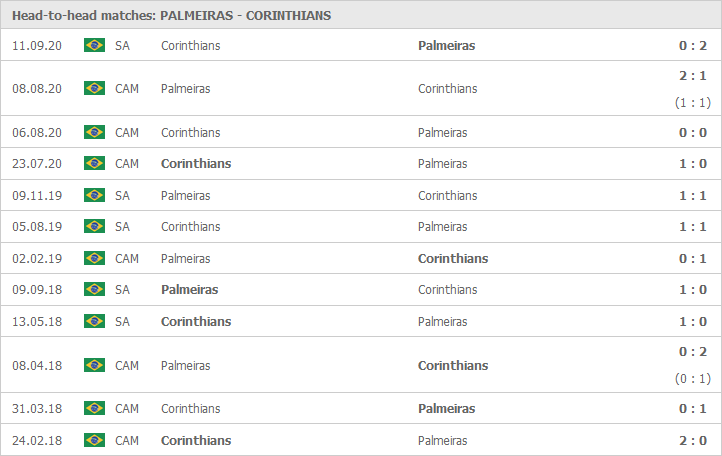The image size is (722, 456).
Task: Click the Brazil flag on the 11.09.20 row
Action: click(94, 45)
